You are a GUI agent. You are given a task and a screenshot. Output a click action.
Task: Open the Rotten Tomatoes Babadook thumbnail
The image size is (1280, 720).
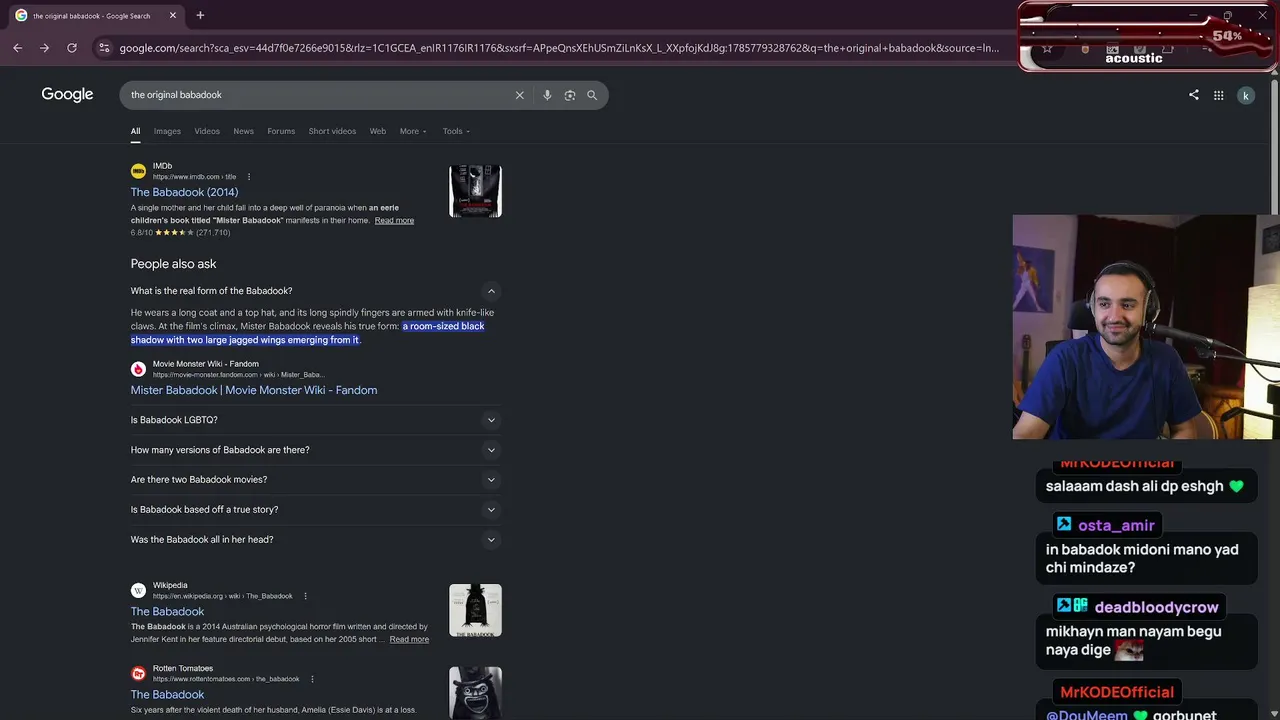[x=475, y=692]
